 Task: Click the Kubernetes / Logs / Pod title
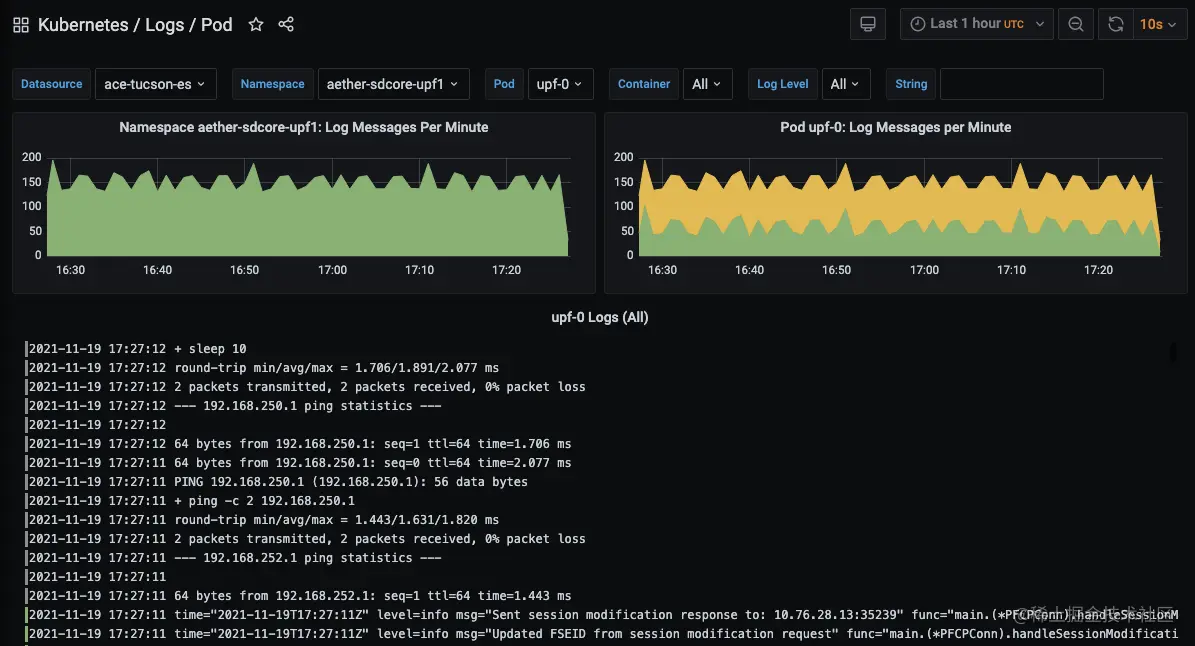point(135,25)
